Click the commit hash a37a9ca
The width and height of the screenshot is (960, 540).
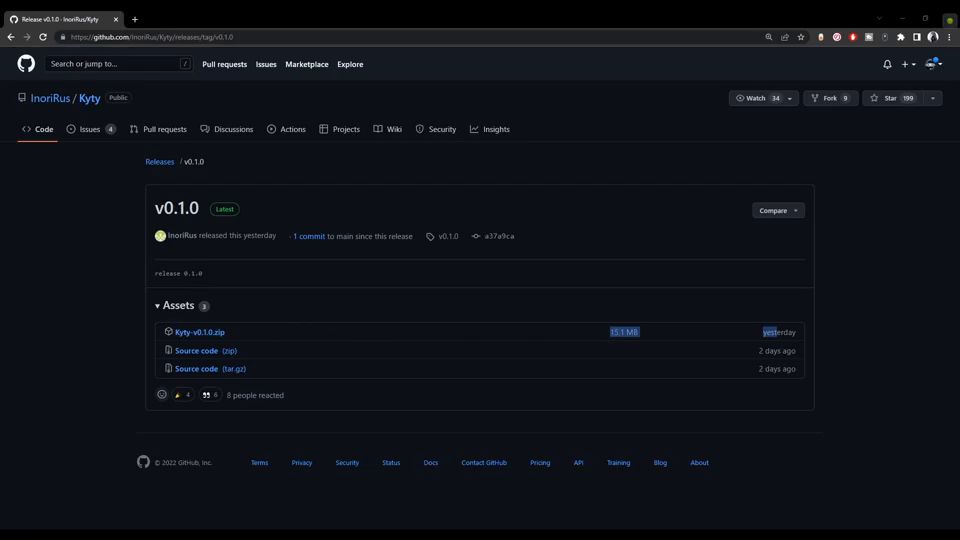click(x=499, y=237)
